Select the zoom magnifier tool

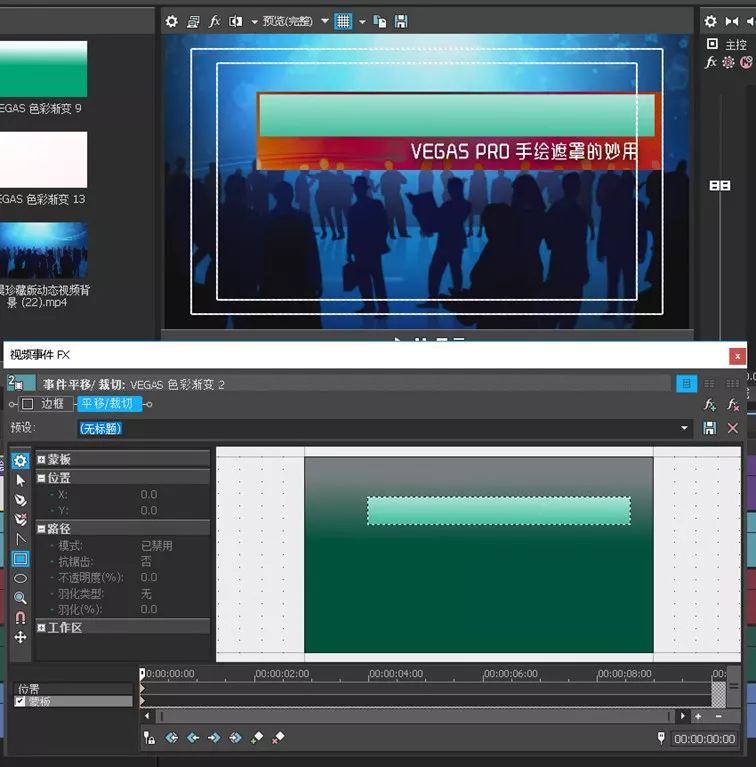click(x=20, y=598)
